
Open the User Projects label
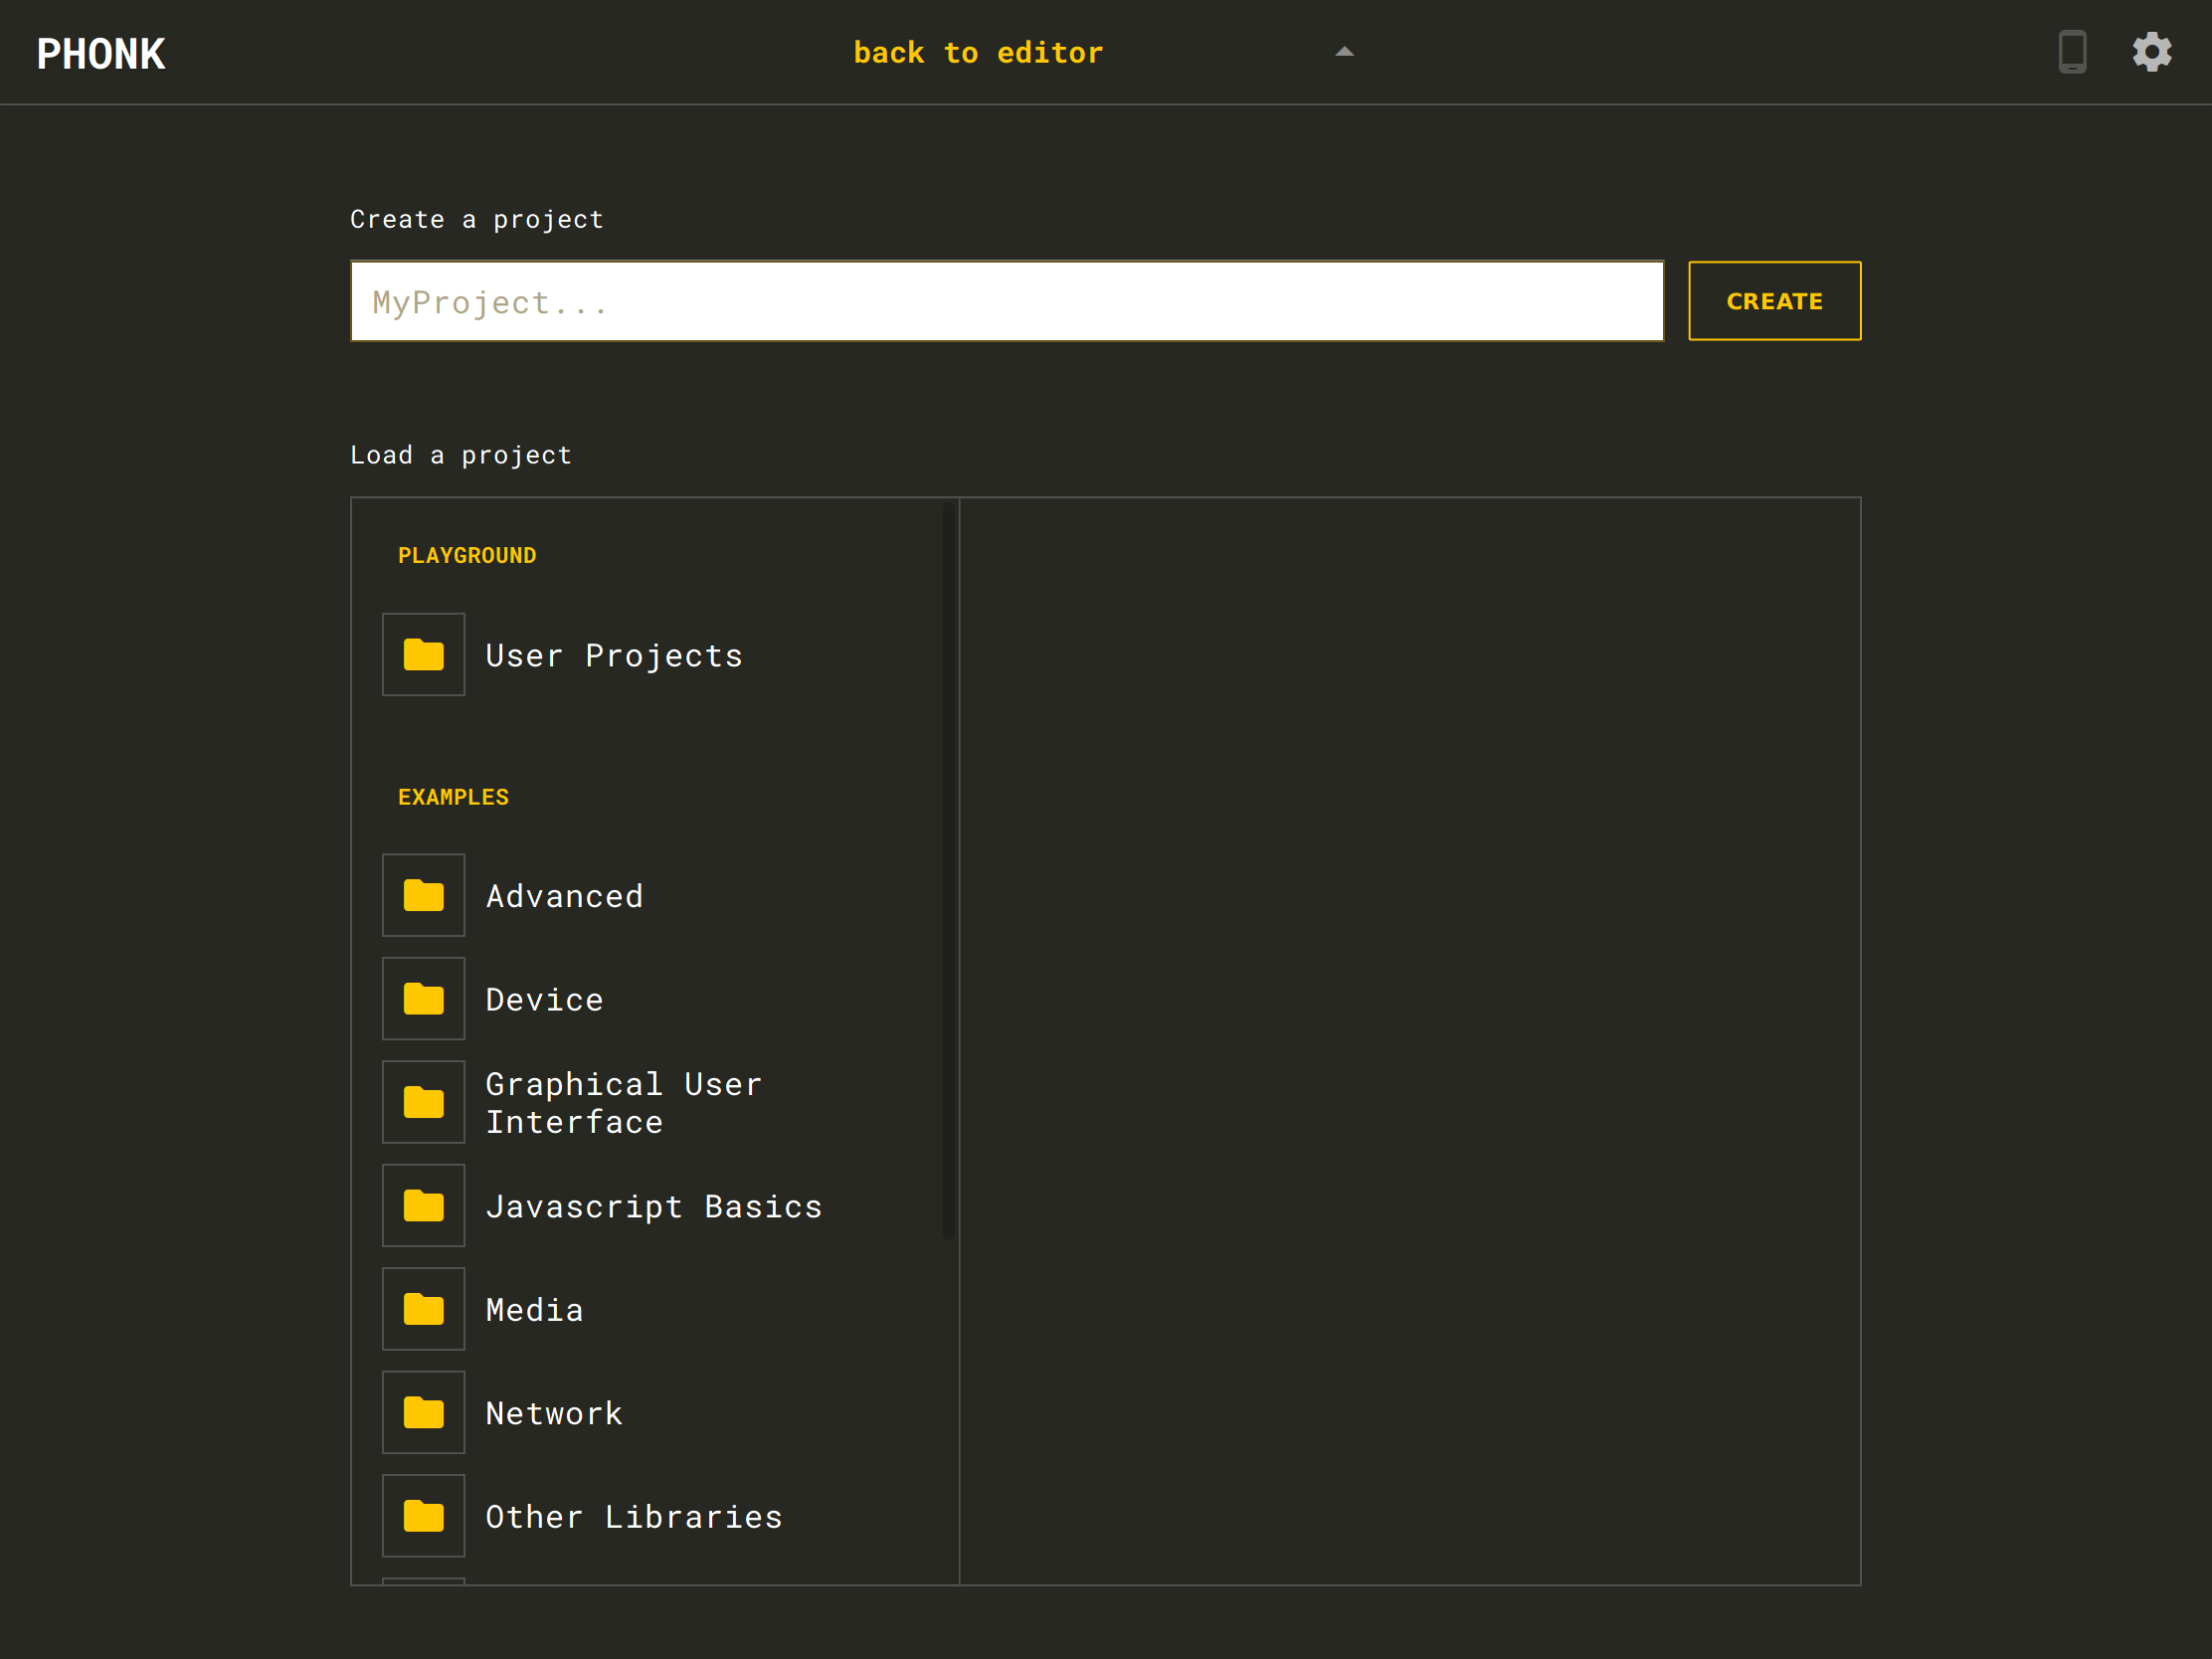(x=613, y=656)
